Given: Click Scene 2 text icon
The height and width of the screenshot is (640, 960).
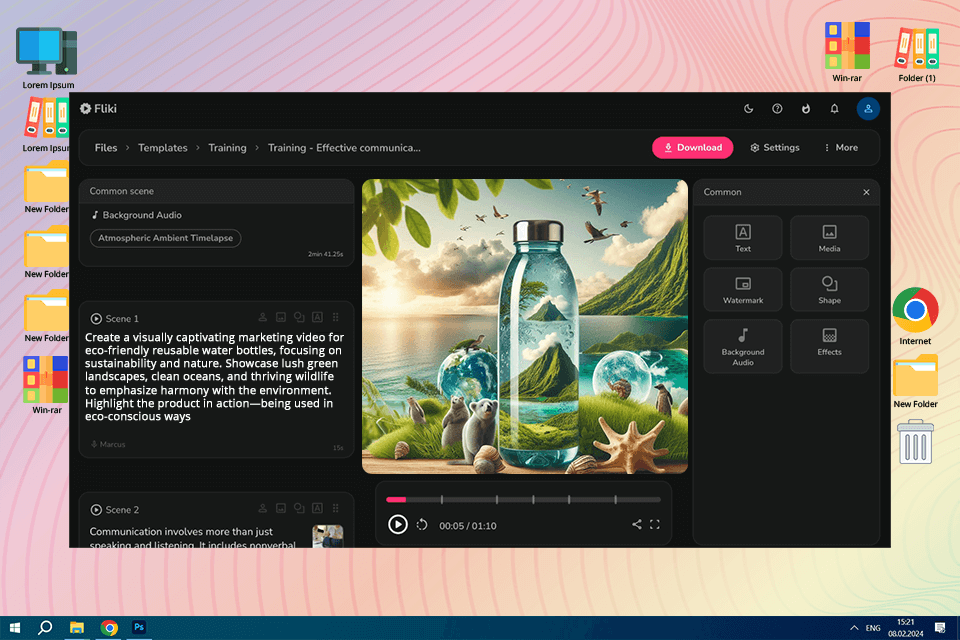Looking at the screenshot, I should (317, 508).
